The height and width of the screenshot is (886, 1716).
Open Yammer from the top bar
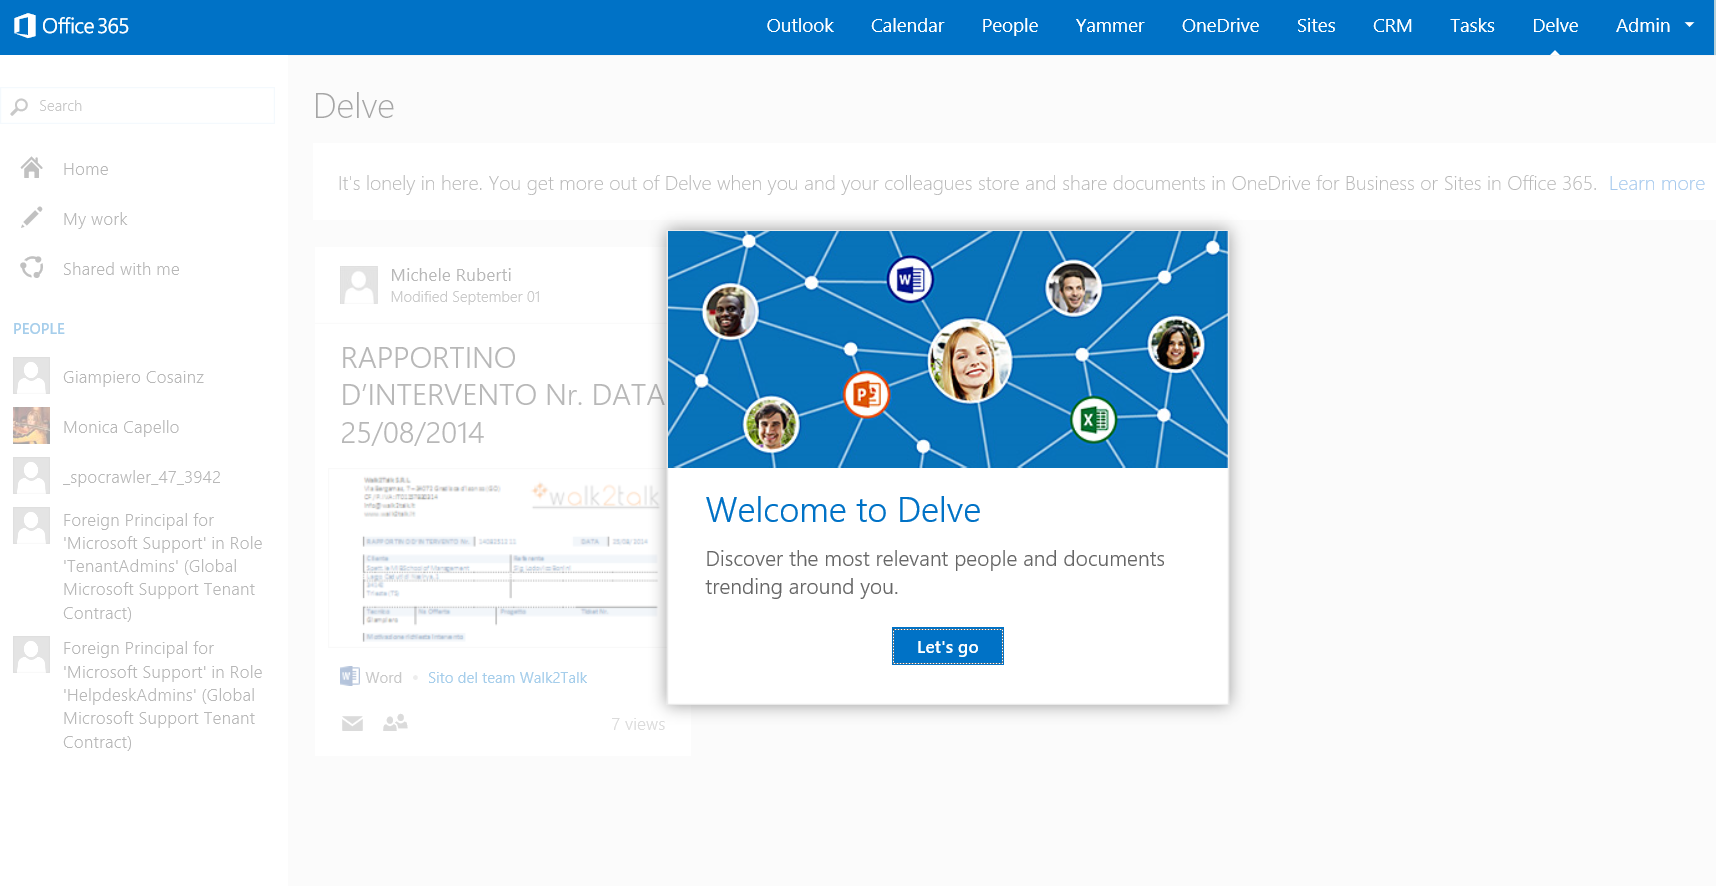(x=1110, y=26)
